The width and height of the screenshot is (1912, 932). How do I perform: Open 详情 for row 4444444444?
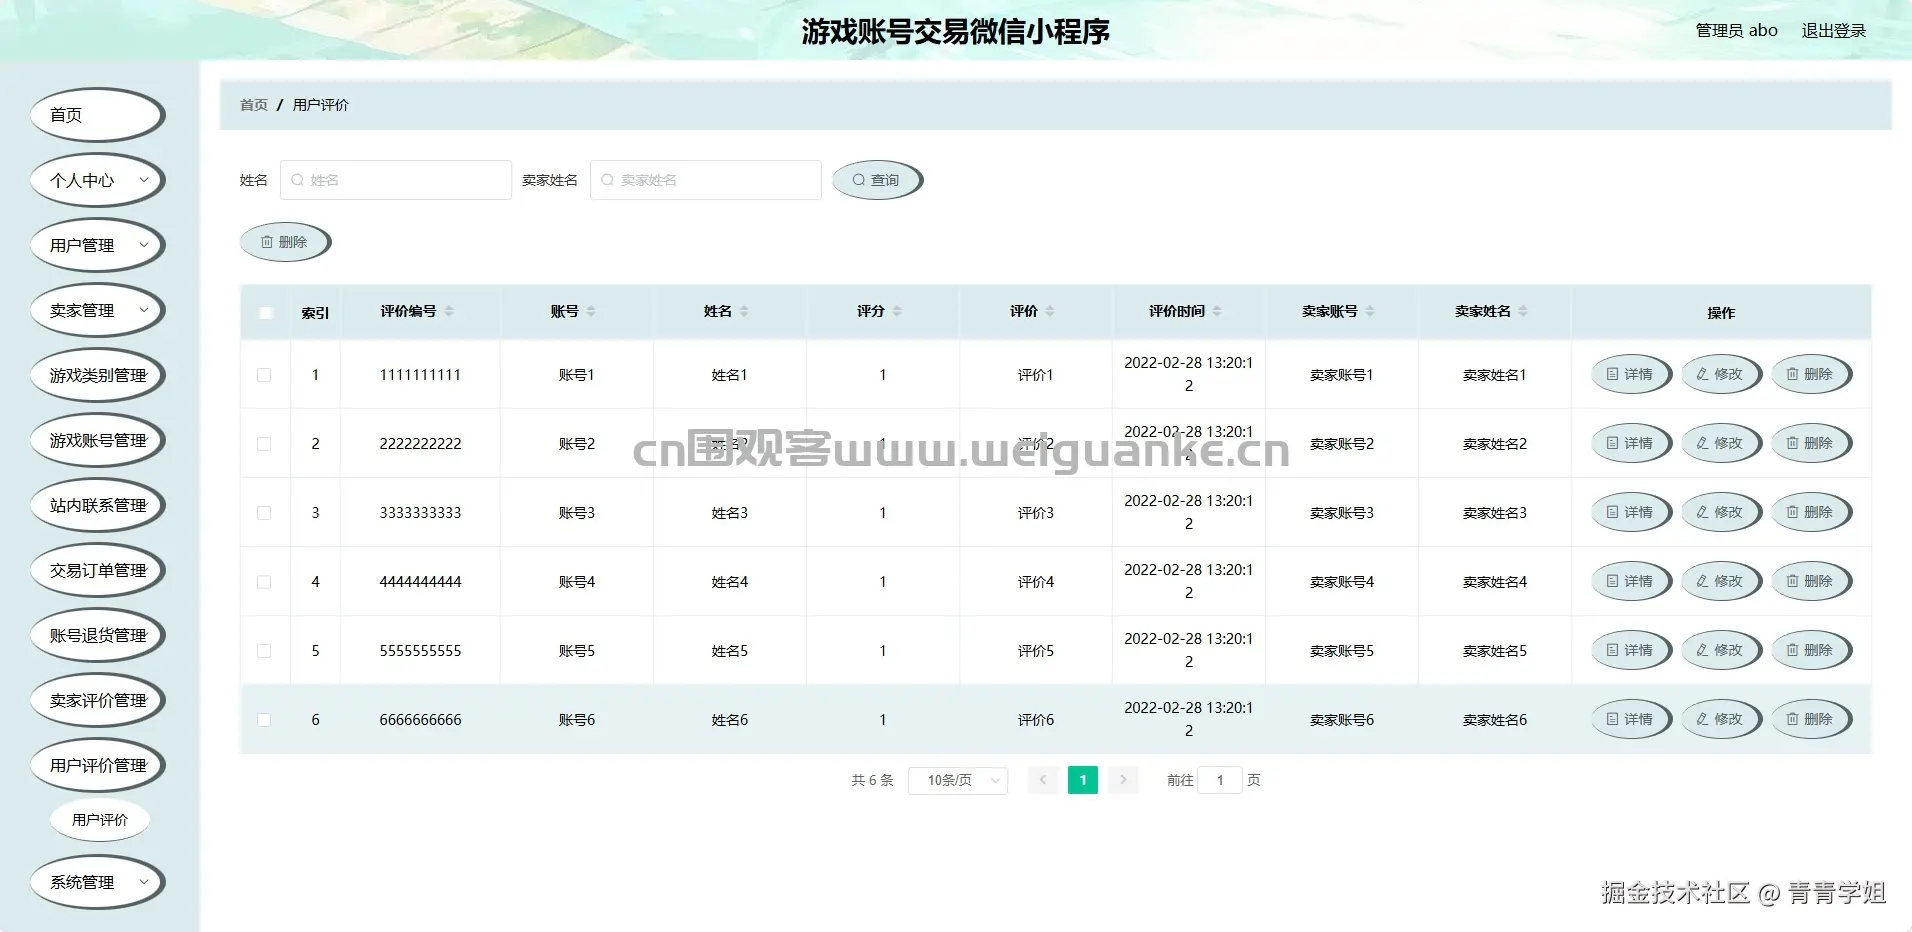(x=1631, y=581)
